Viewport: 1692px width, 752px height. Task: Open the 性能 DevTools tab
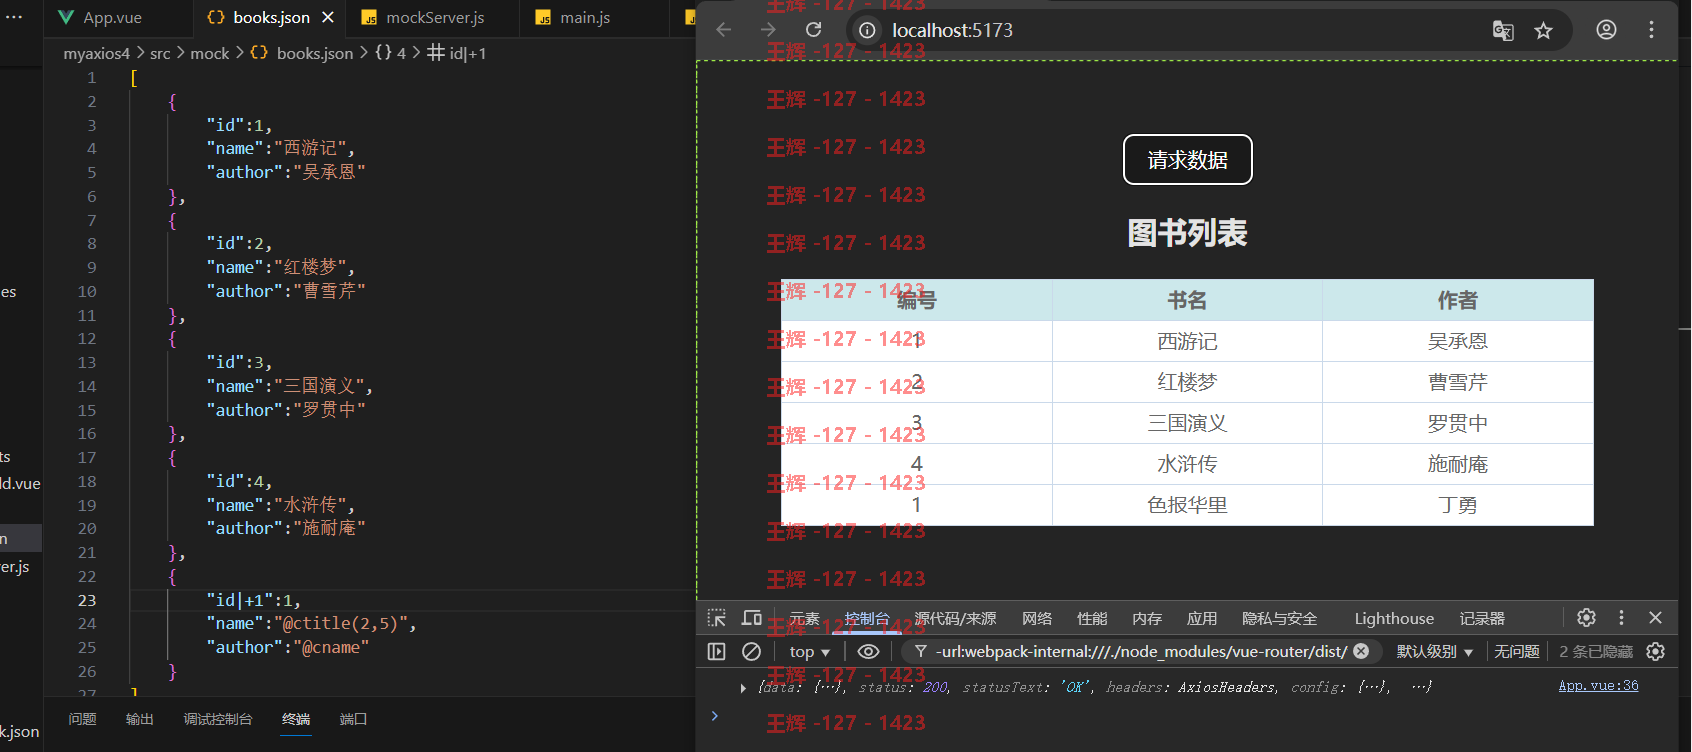pos(1092,619)
